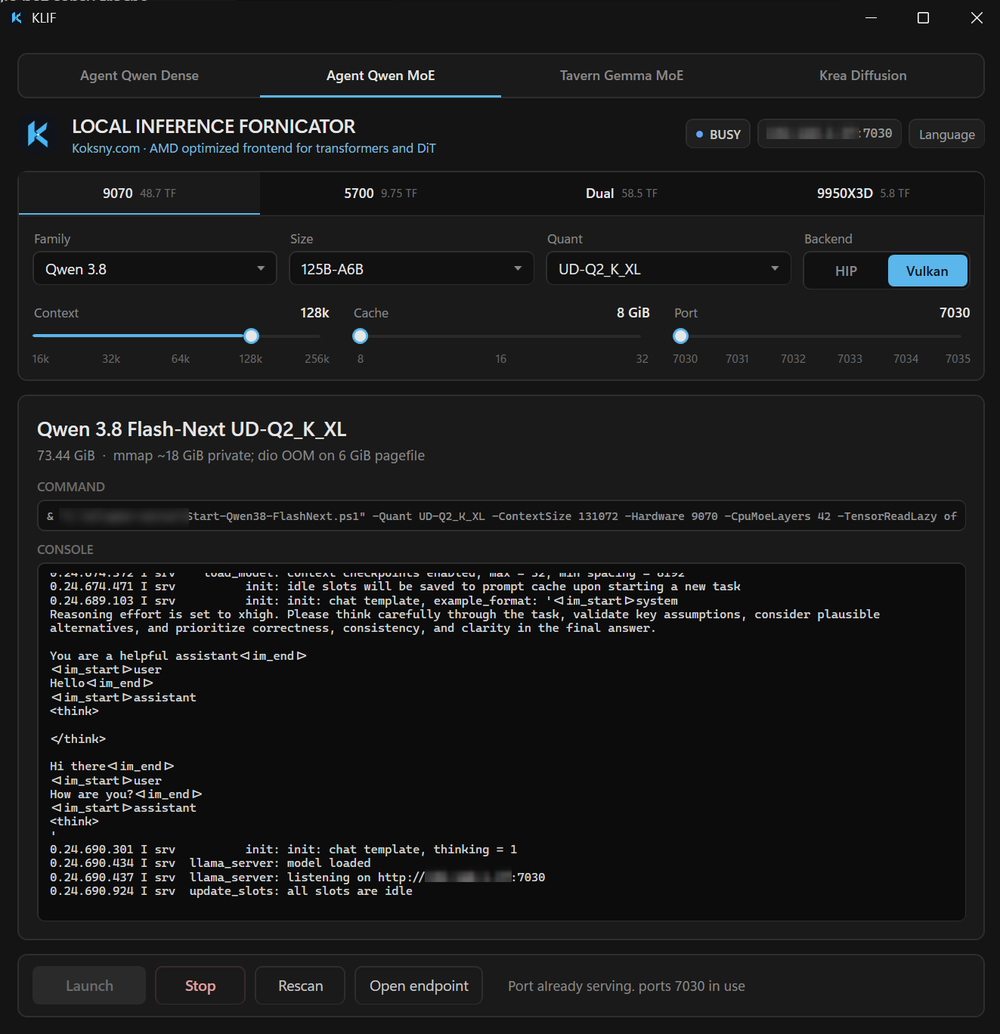Image resolution: width=1000 pixels, height=1034 pixels.
Task: Click inside the CONSOLE output area
Action: pos(501,742)
